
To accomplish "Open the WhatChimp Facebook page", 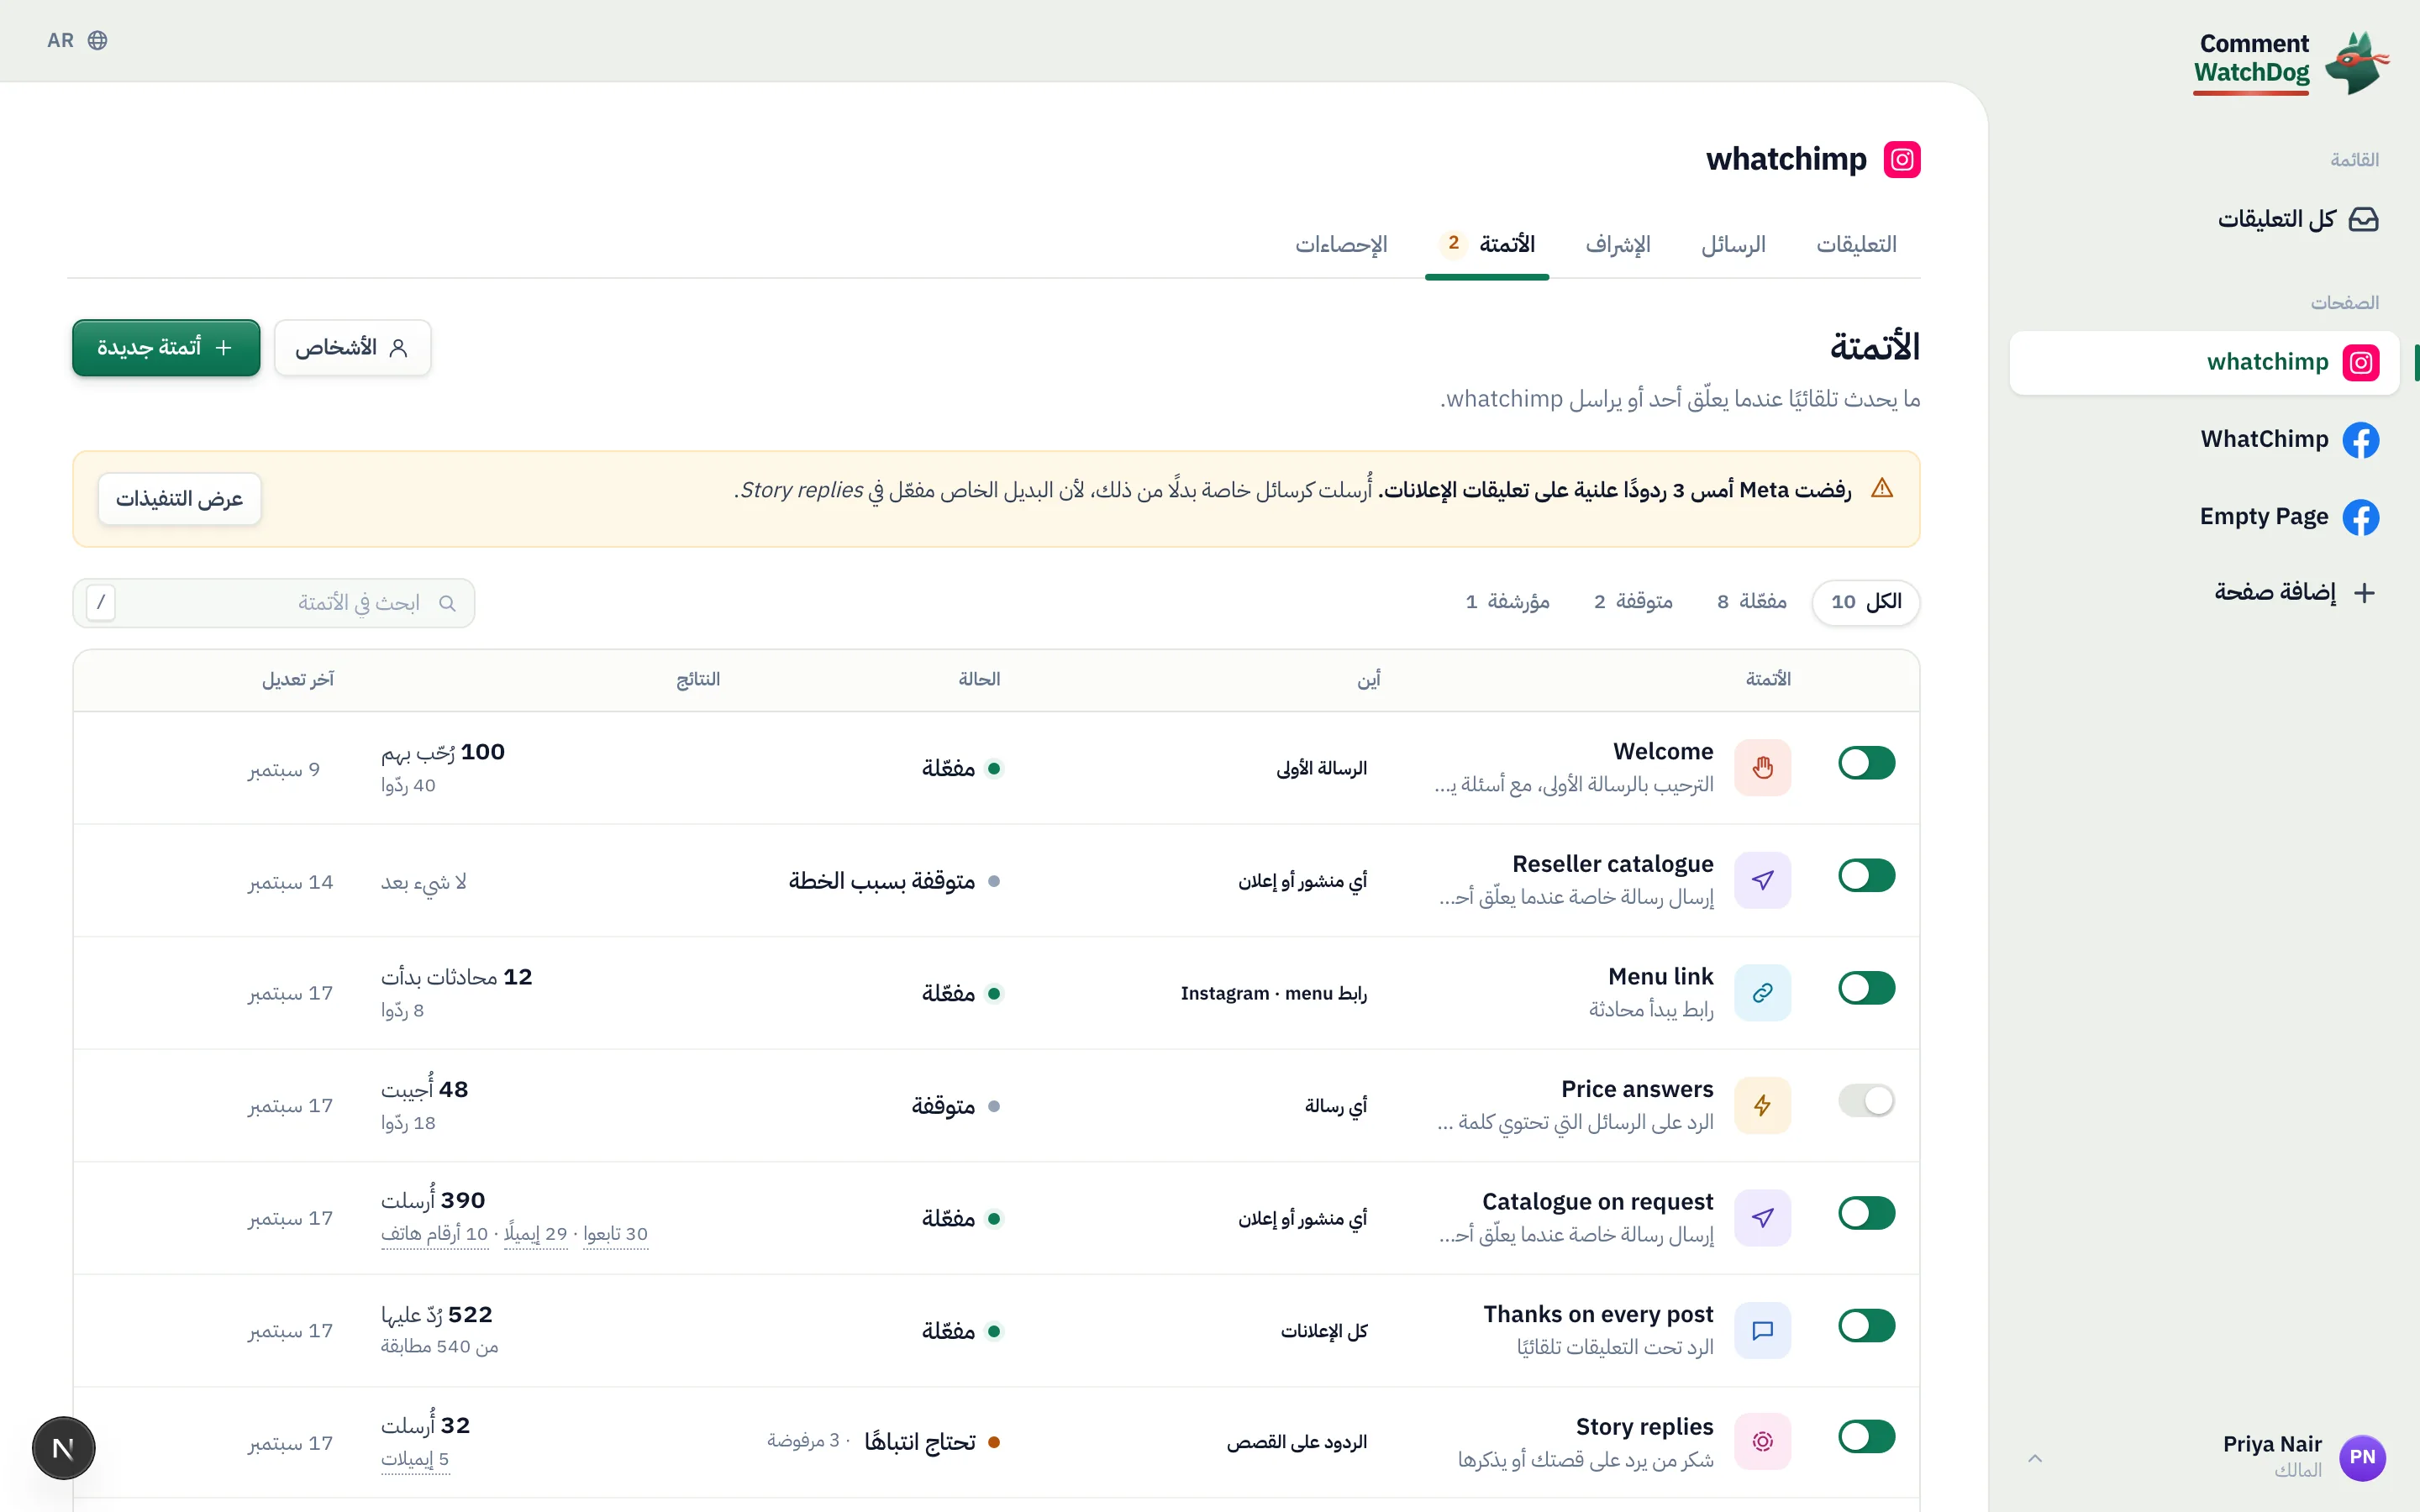I will pyautogui.click(x=2289, y=440).
